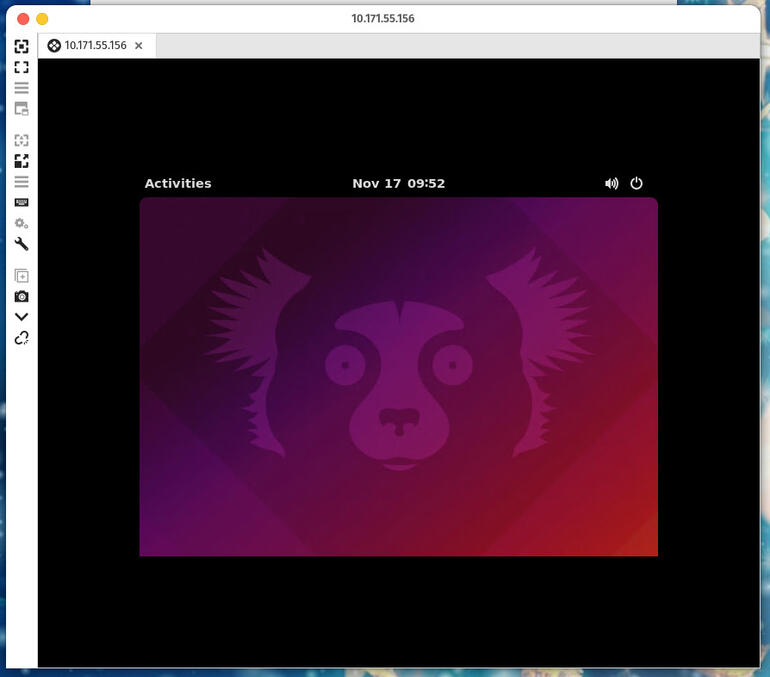Open the menu icon directly below fullscreen toggle
This screenshot has width=770, height=677.
tap(21, 88)
